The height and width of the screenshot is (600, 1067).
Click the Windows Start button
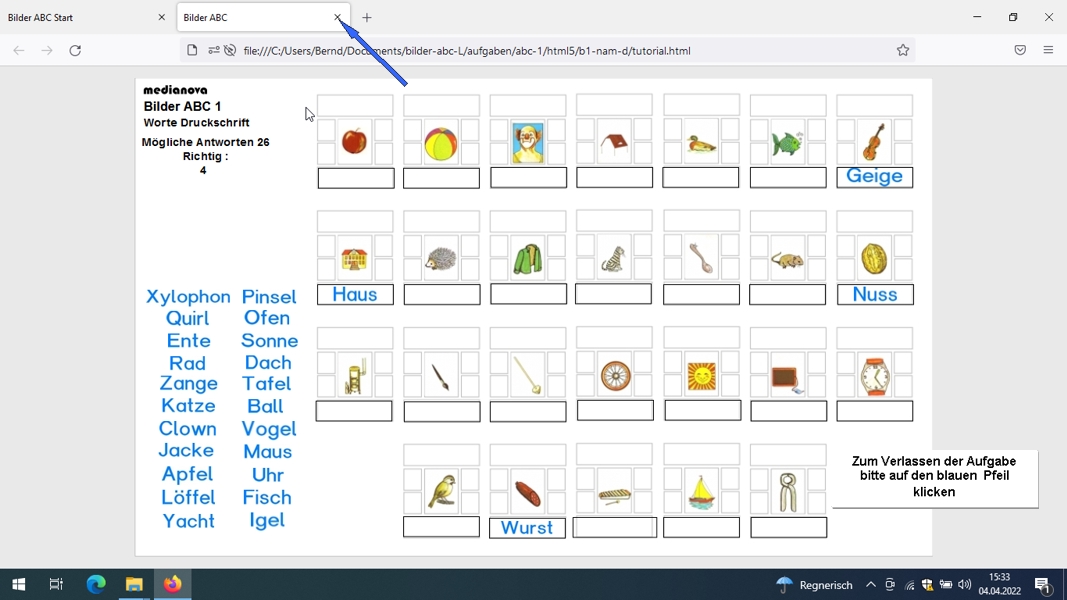coord(19,584)
